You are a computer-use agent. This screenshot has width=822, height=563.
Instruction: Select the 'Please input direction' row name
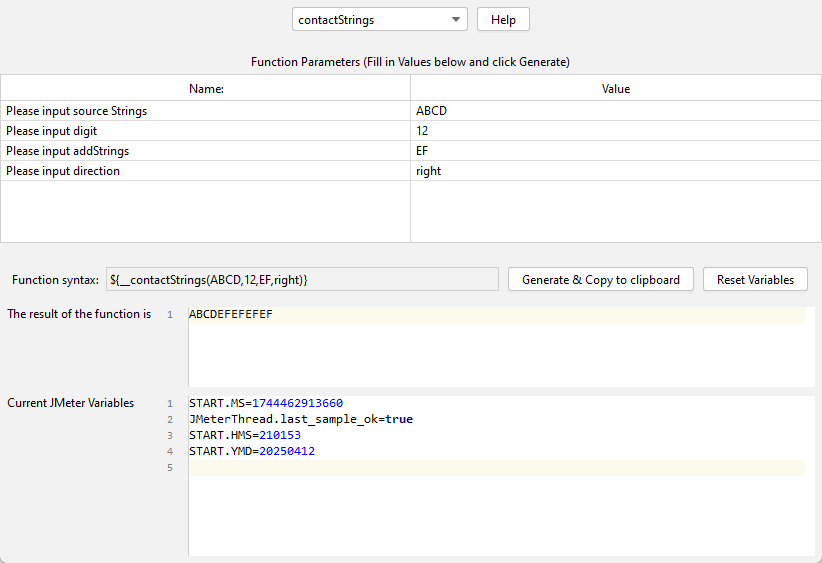63,171
